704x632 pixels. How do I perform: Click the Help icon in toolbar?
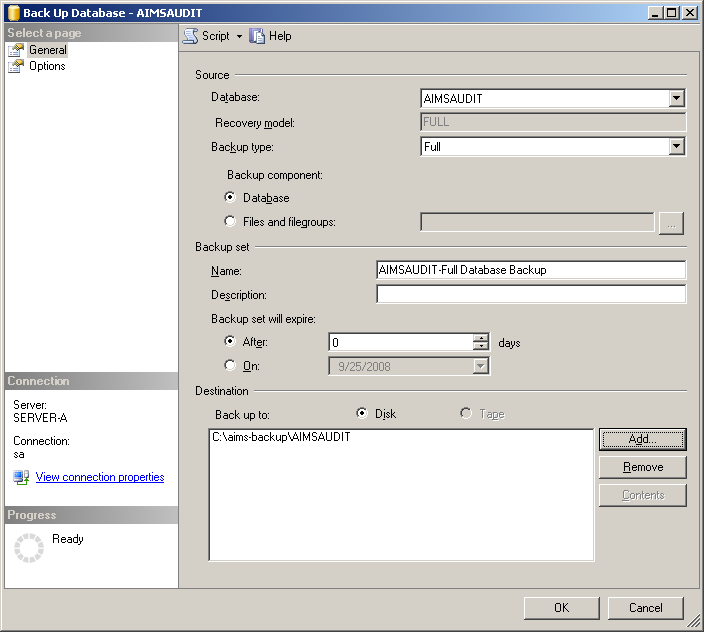258,36
